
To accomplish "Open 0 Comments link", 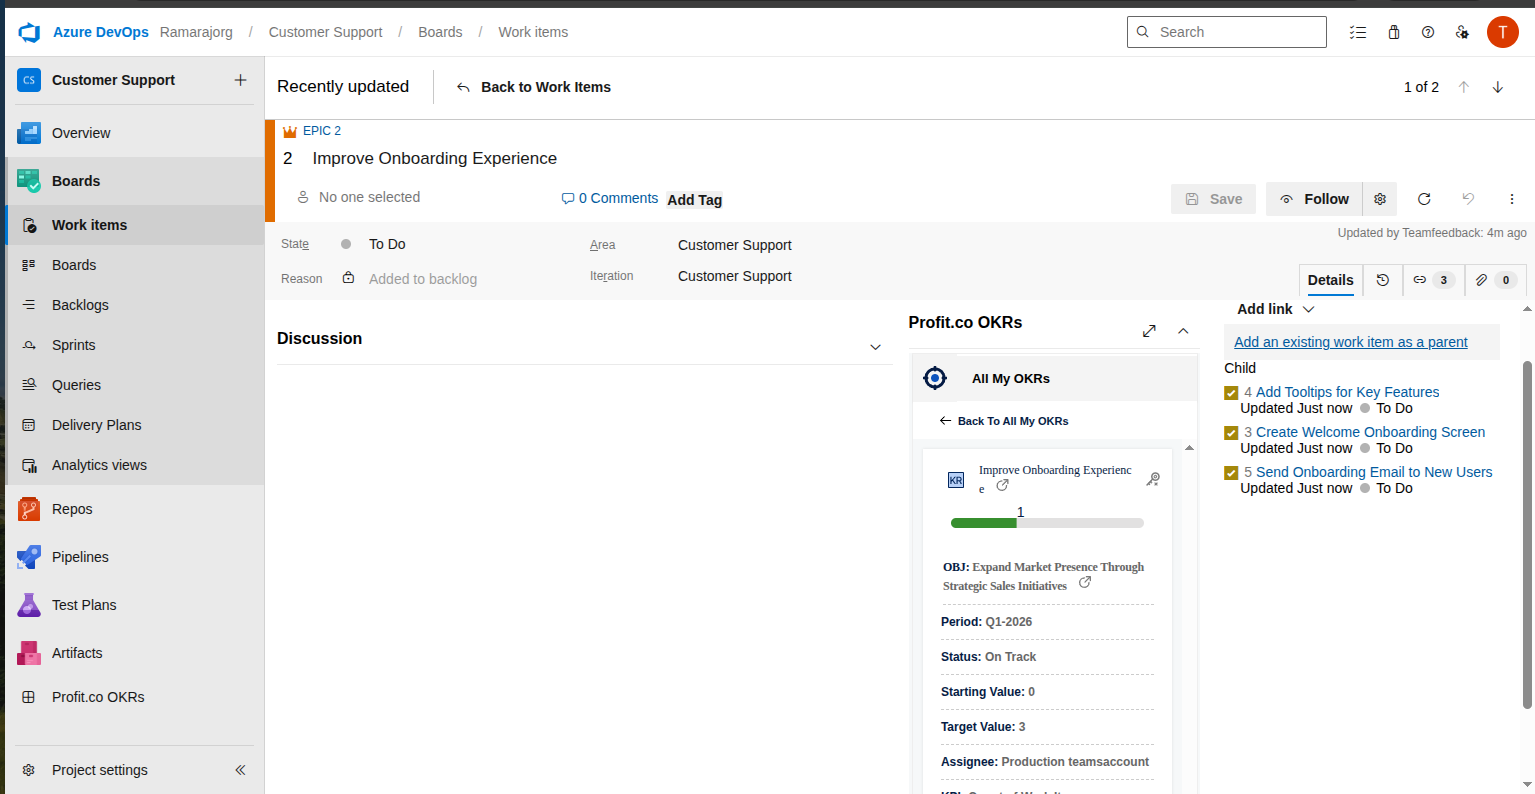I will pyautogui.click(x=610, y=198).
